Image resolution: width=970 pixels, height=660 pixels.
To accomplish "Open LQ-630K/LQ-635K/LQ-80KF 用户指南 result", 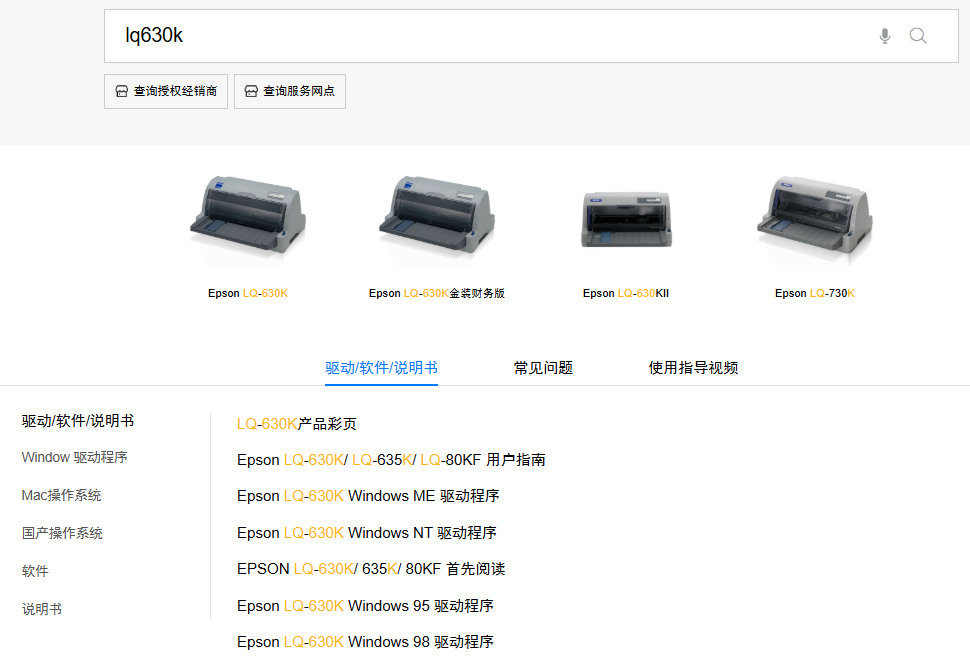I will pyautogui.click(x=391, y=460).
